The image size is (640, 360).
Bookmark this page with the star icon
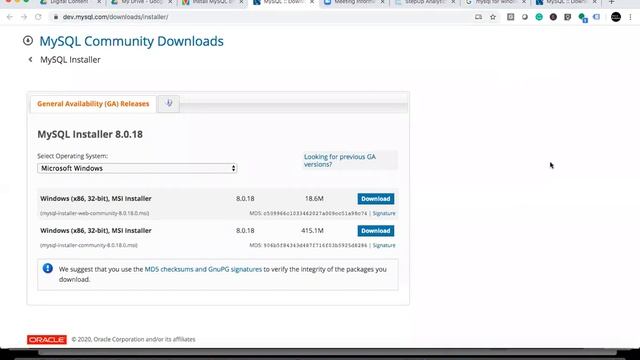click(x=493, y=17)
